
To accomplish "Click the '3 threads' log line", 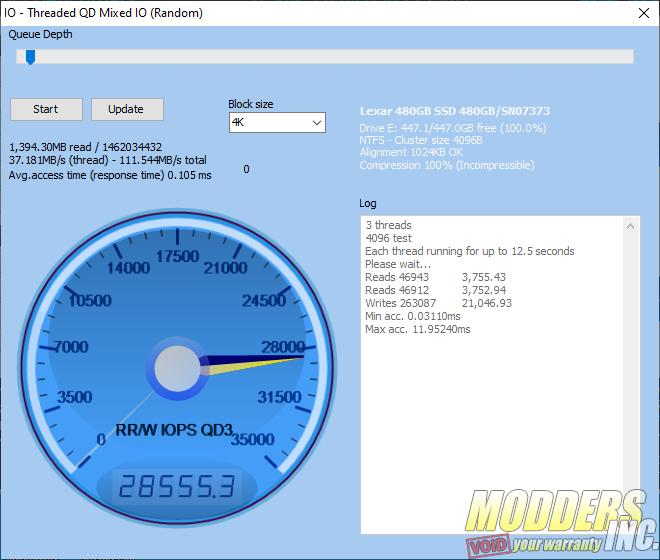I will coord(389,225).
